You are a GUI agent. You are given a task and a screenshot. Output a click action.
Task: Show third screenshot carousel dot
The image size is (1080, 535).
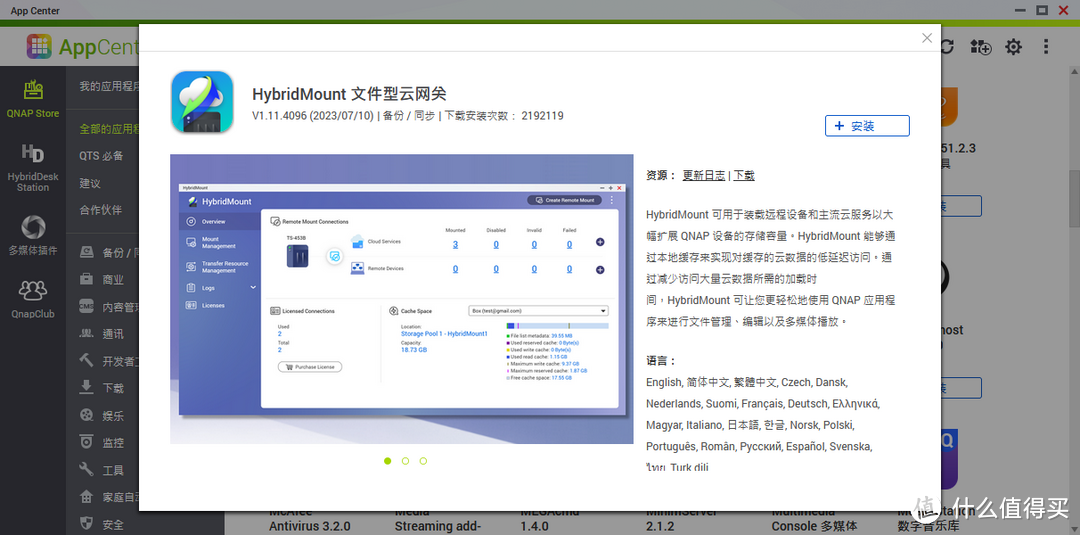[x=423, y=461]
